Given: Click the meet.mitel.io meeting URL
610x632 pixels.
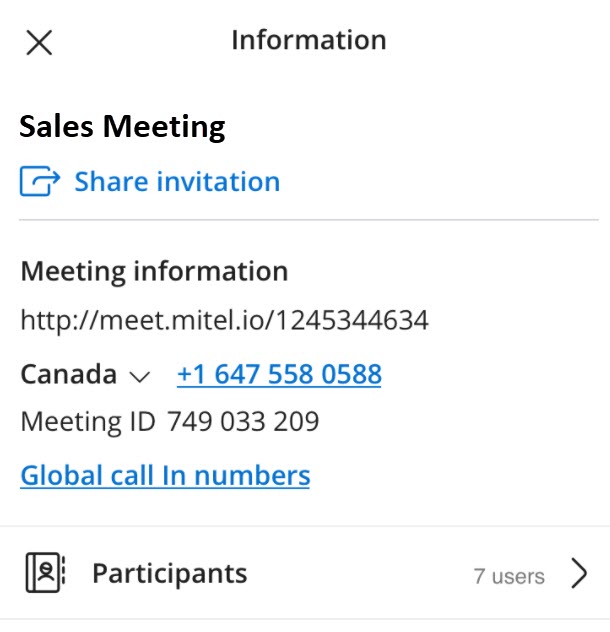Looking at the screenshot, I should point(225,321).
